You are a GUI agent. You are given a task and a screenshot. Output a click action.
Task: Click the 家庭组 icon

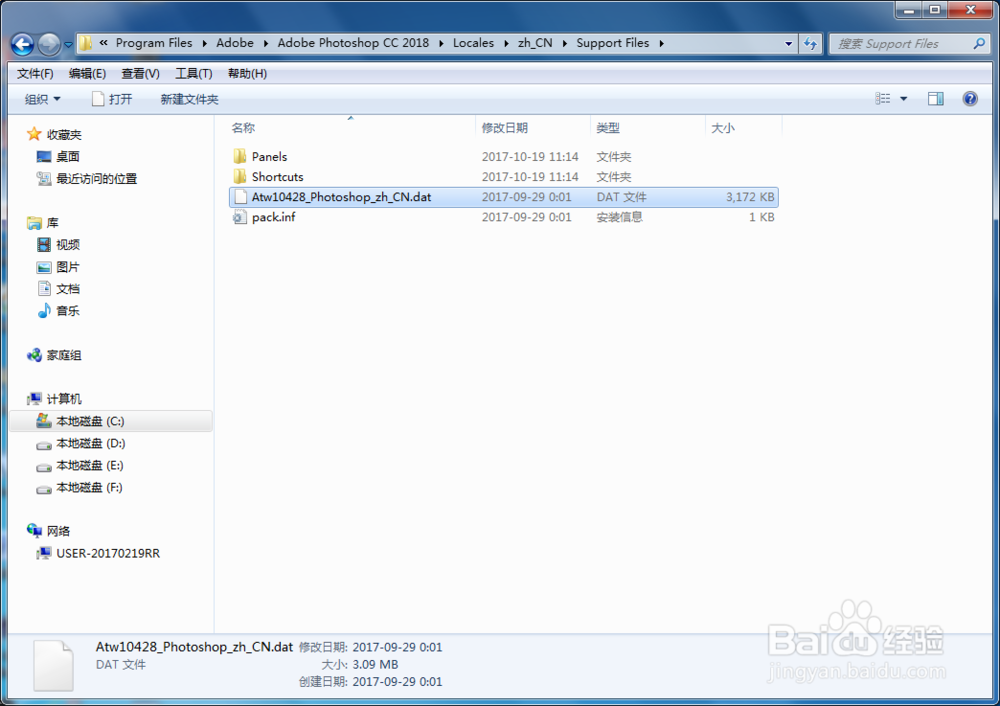click(x=34, y=355)
